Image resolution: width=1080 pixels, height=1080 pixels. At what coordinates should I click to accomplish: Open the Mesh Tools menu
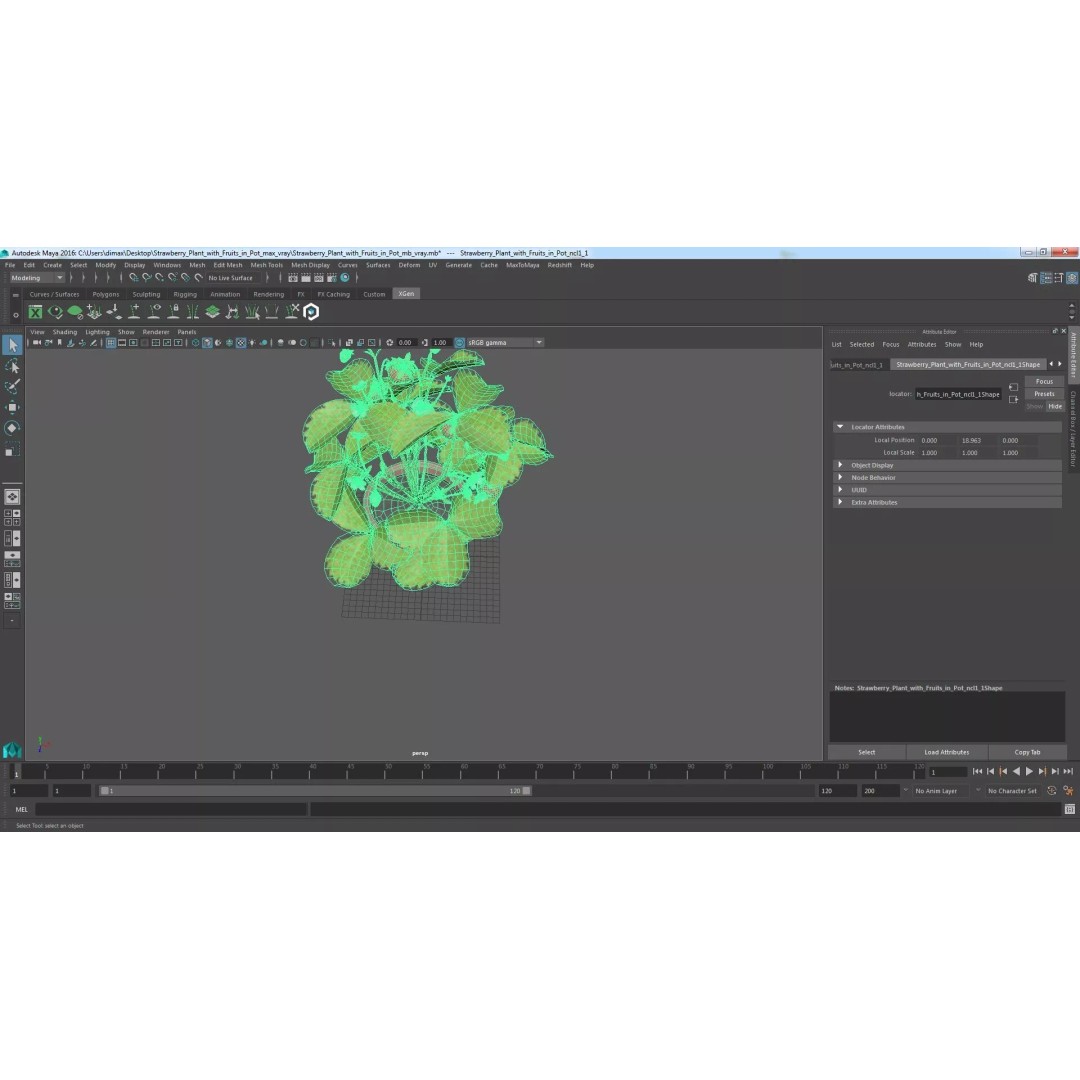click(x=267, y=265)
